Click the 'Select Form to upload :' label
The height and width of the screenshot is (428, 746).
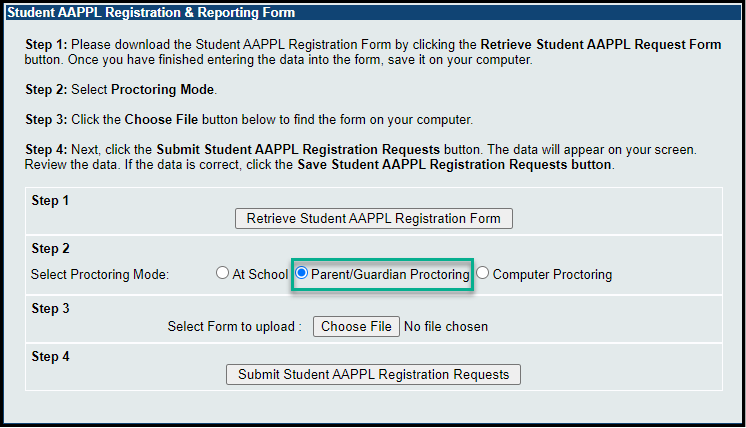tap(234, 326)
